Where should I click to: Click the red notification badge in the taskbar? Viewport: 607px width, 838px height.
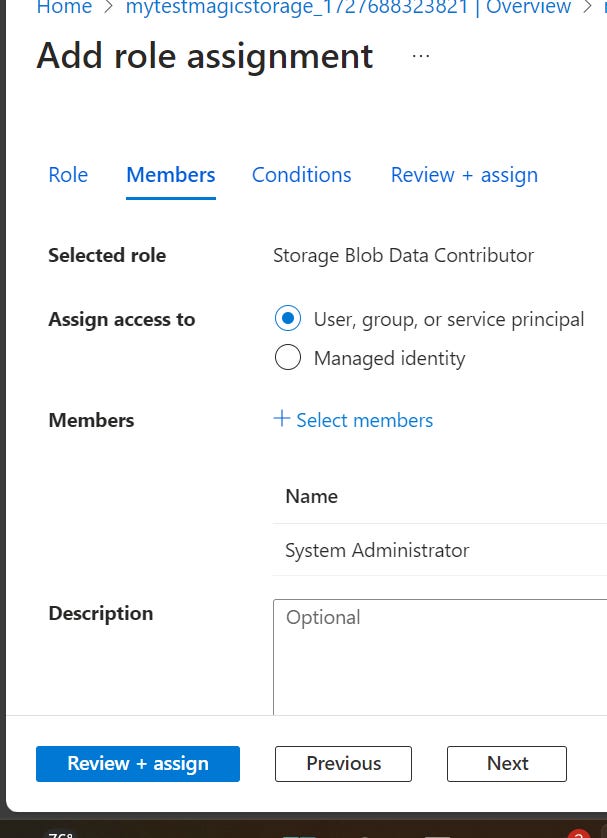click(x=578, y=834)
